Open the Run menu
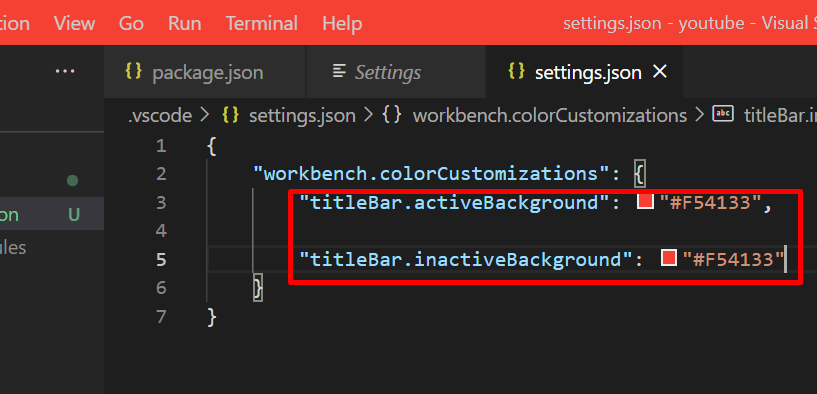Viewport: 817px width, 394px height. pos(184,23)
